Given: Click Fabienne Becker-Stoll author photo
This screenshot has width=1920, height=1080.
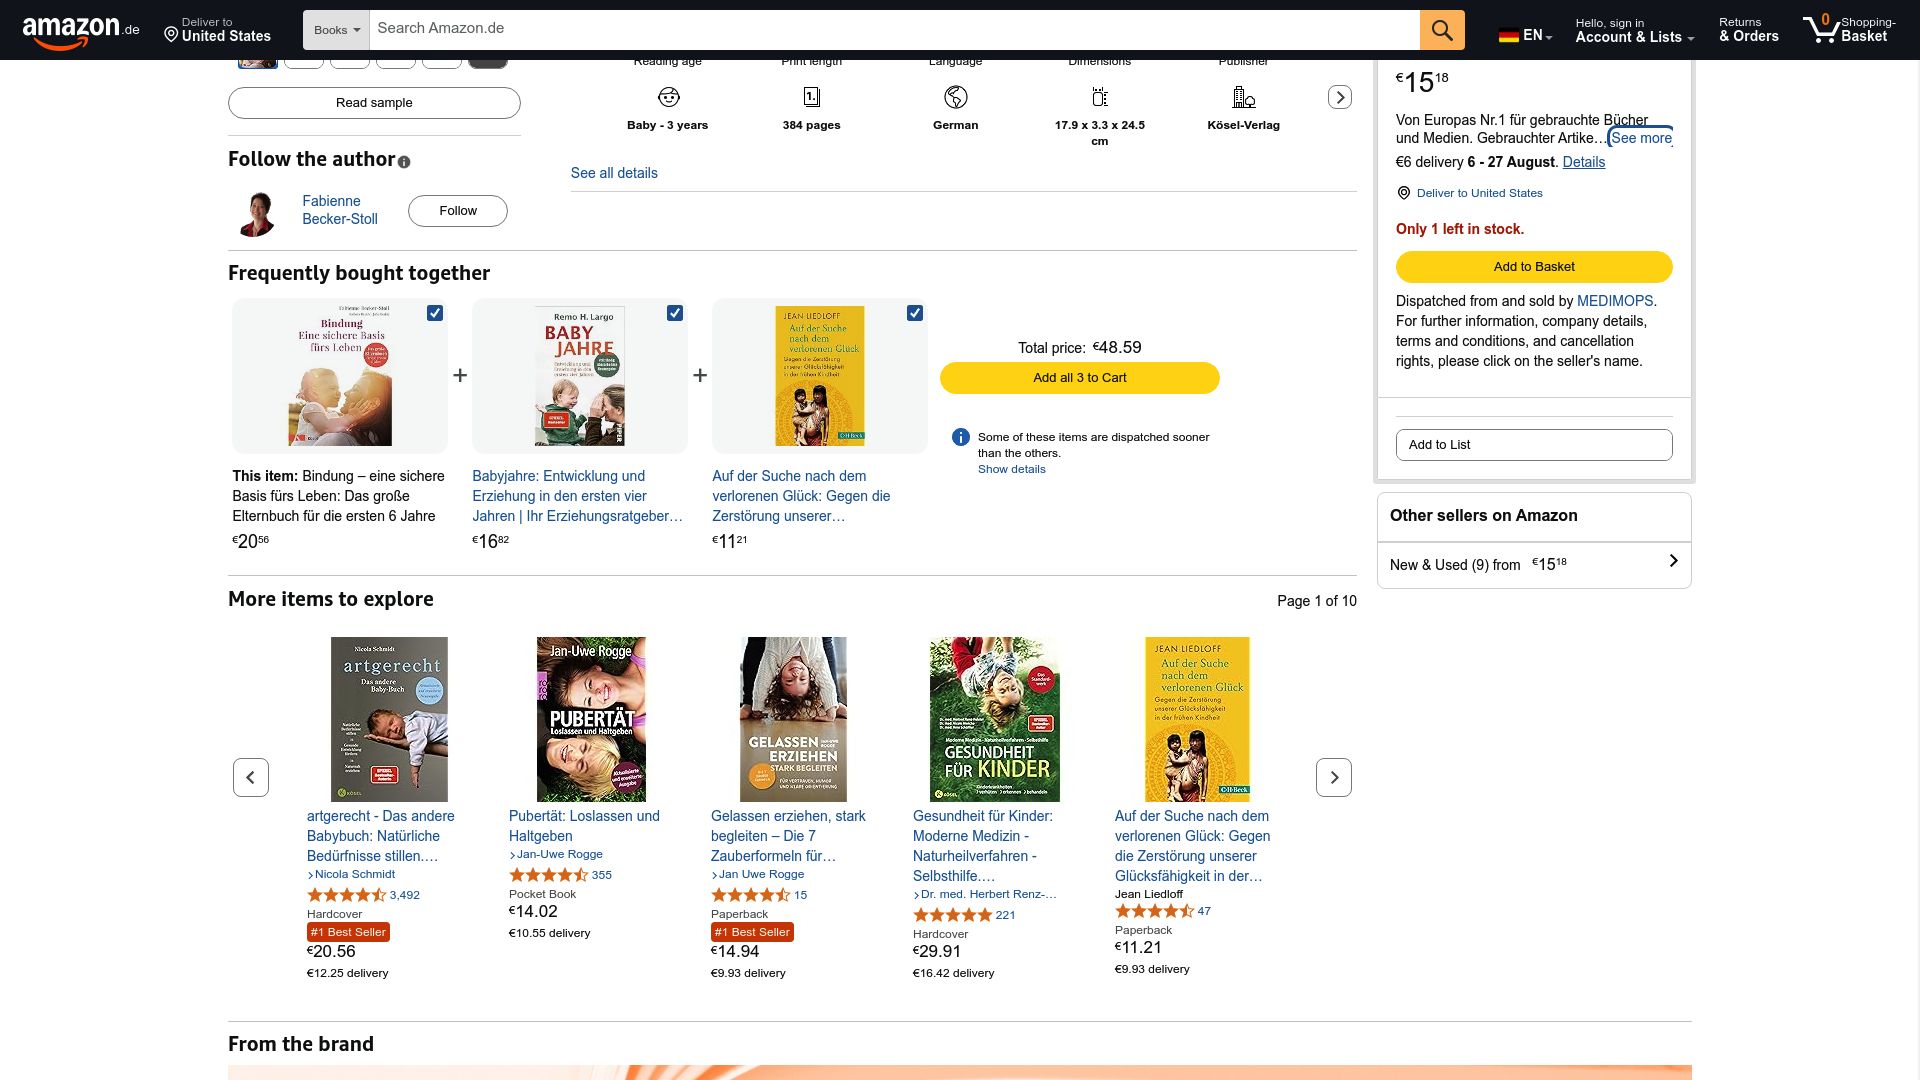Looking at the screenshot, I should click(x=256, y=213).
